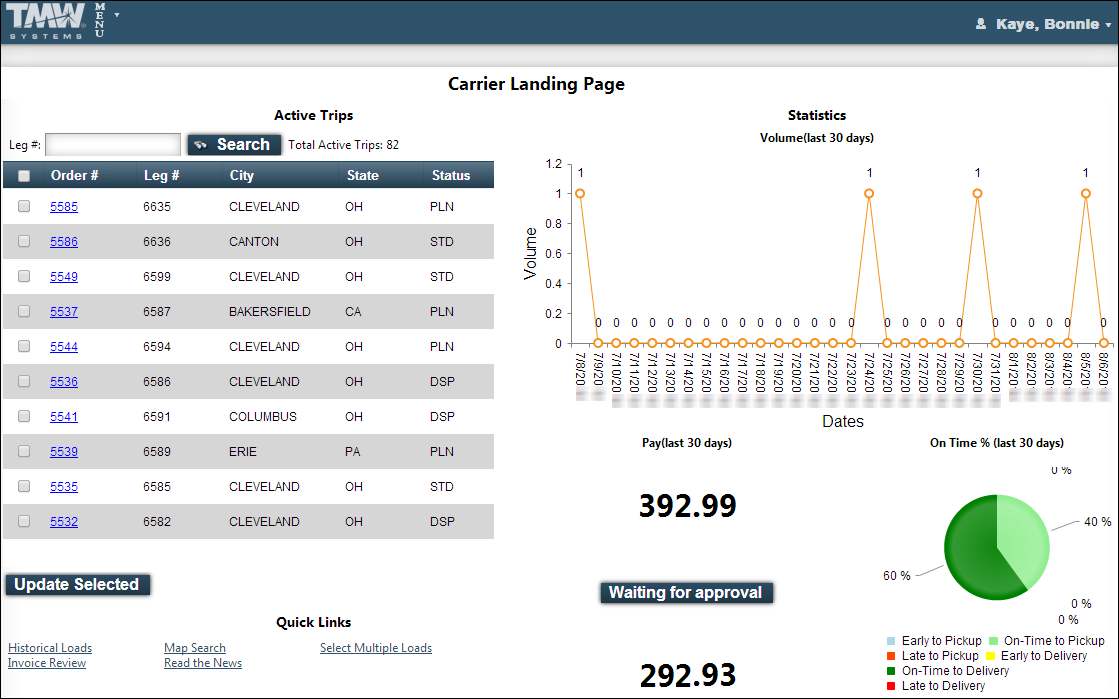Check the box for order 5541
Screen dimensions: 1119x699
coord(24,416)
